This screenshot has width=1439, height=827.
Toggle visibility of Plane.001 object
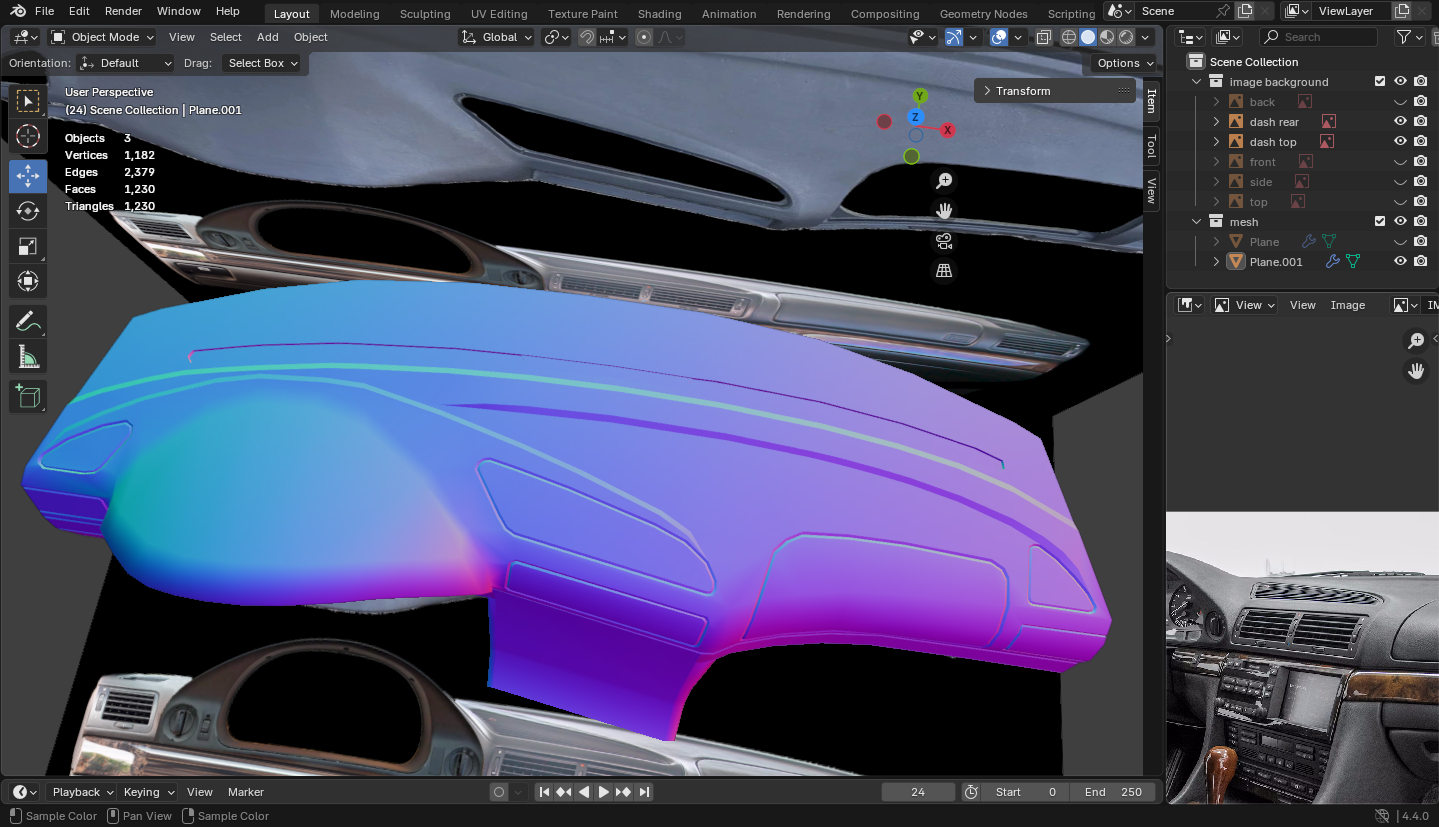click(1400, 261)
